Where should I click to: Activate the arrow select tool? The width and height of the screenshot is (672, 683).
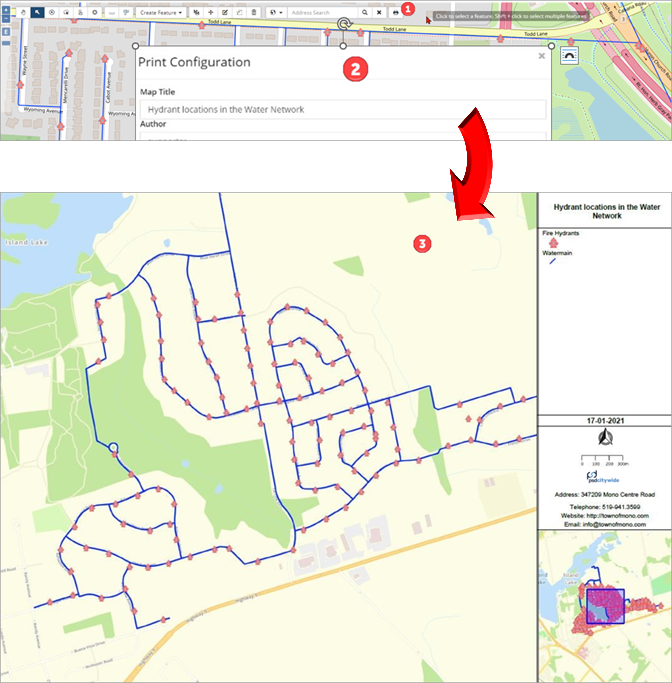(x=37, y=13)
